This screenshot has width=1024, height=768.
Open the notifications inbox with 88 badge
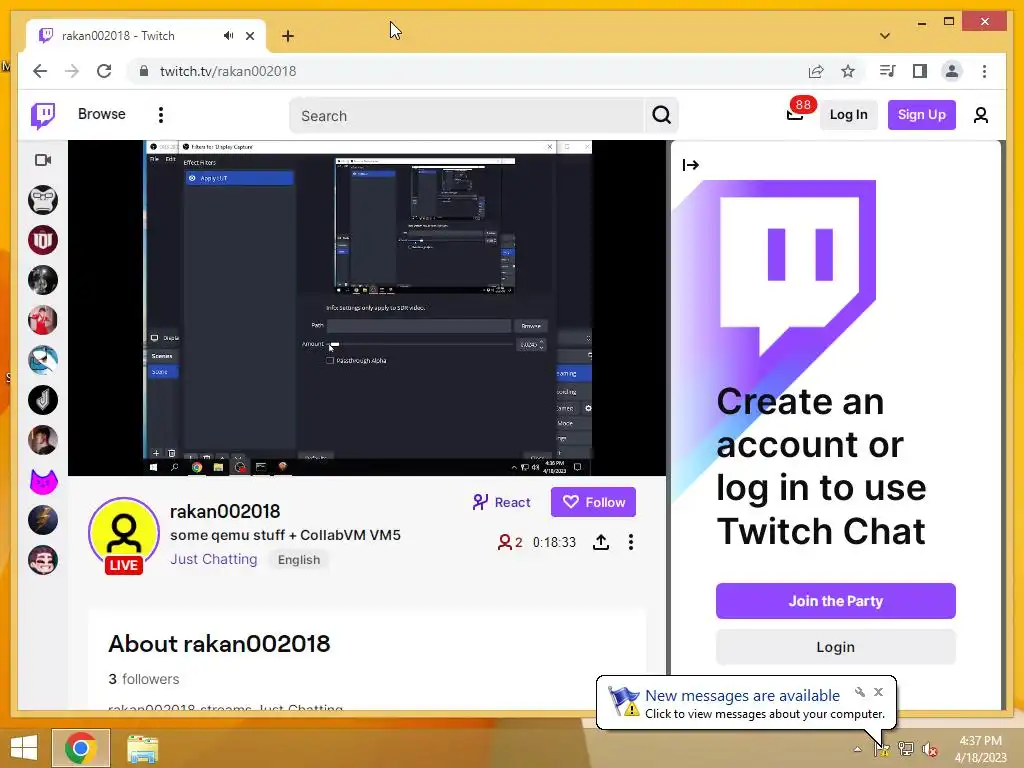click(x=795, y=114)
